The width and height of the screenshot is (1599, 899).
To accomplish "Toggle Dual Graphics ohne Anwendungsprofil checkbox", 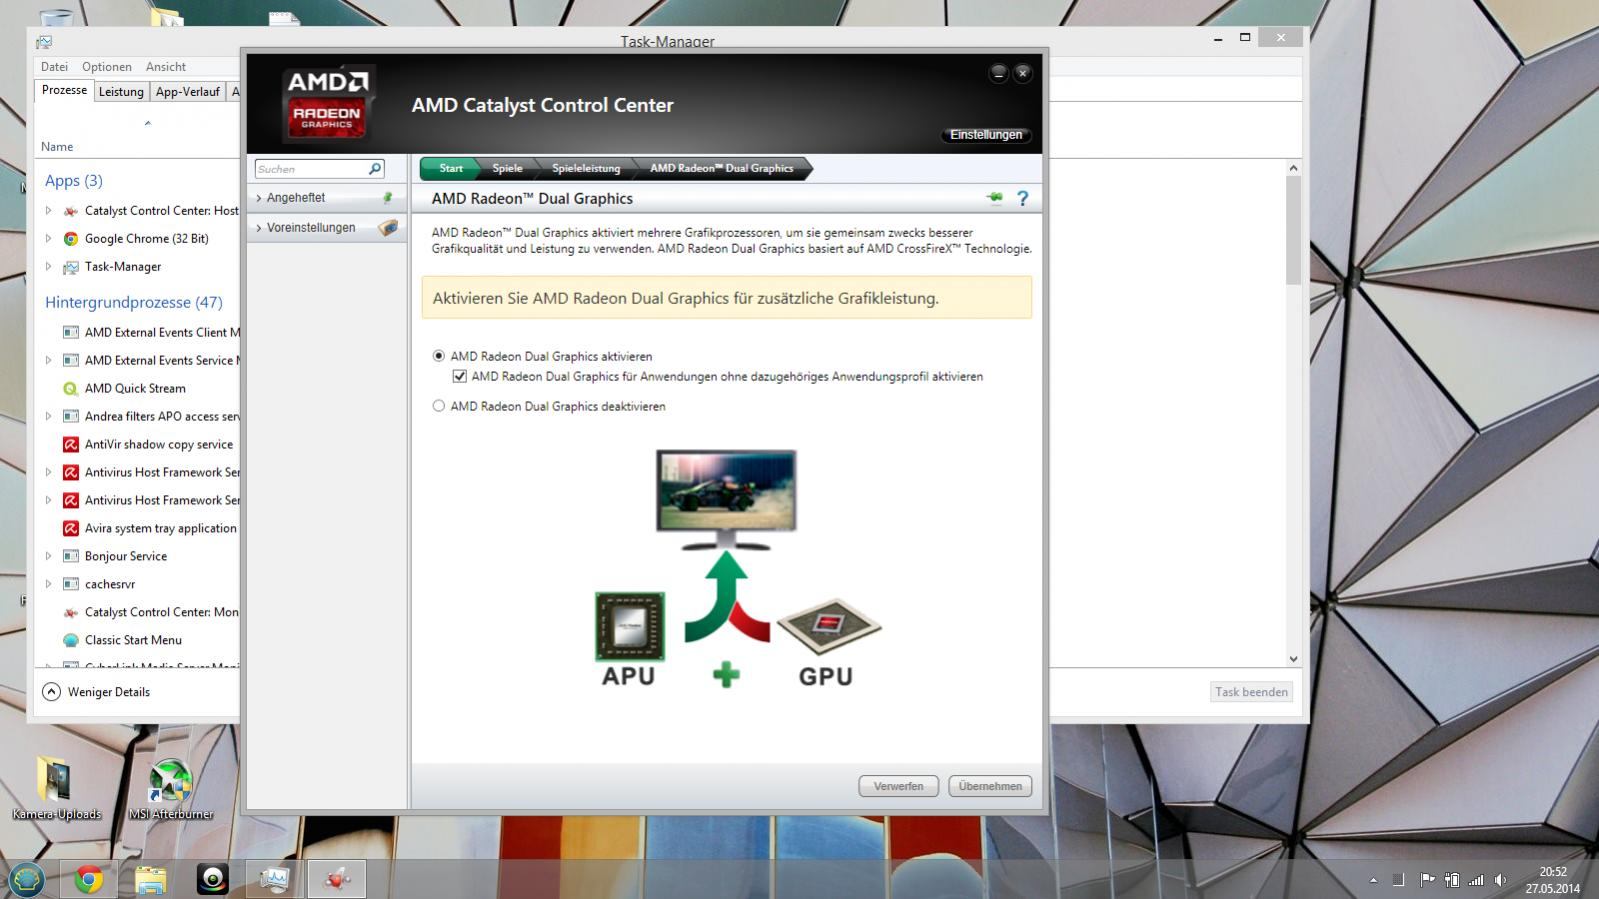I will (460, 377).
